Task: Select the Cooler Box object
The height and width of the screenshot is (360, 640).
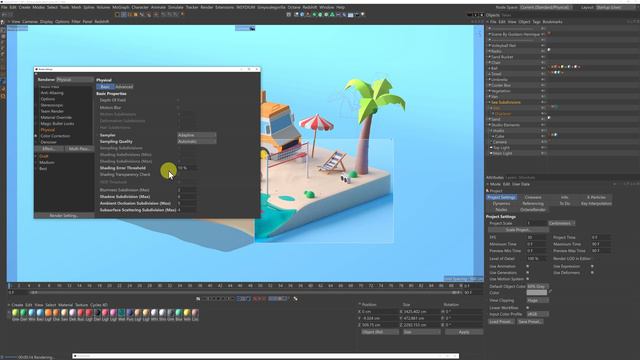Action: (501, 85)
